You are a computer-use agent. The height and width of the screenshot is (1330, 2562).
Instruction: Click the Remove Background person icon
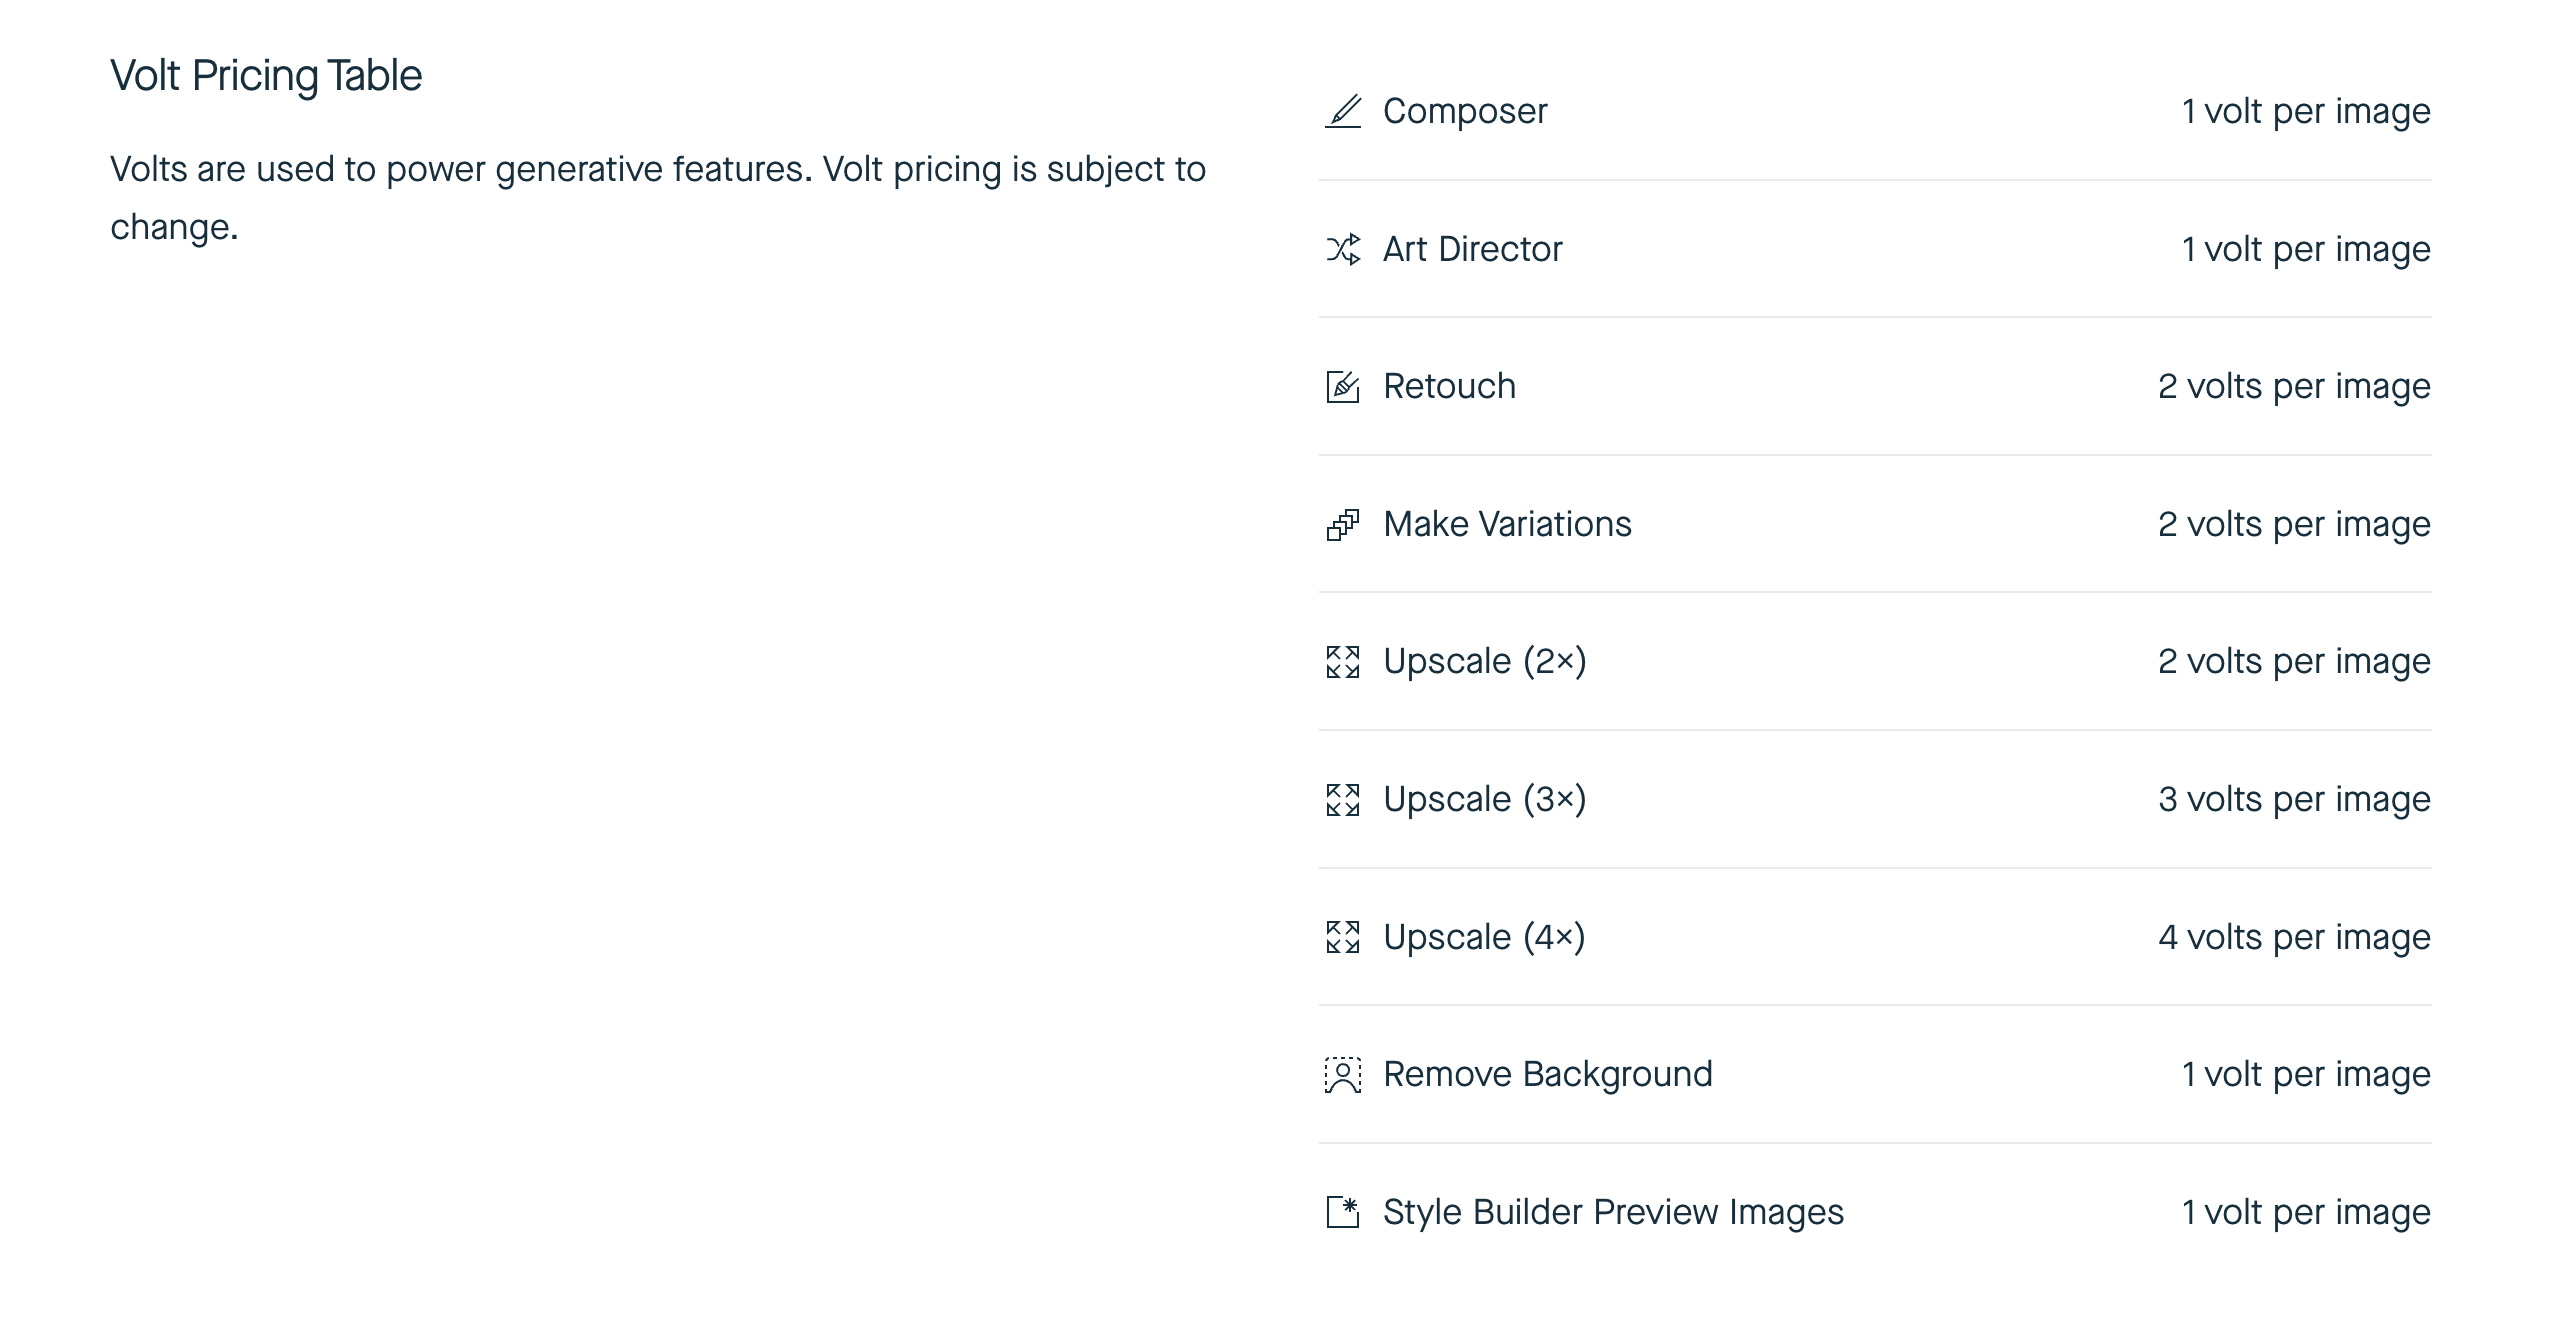1343,1075
